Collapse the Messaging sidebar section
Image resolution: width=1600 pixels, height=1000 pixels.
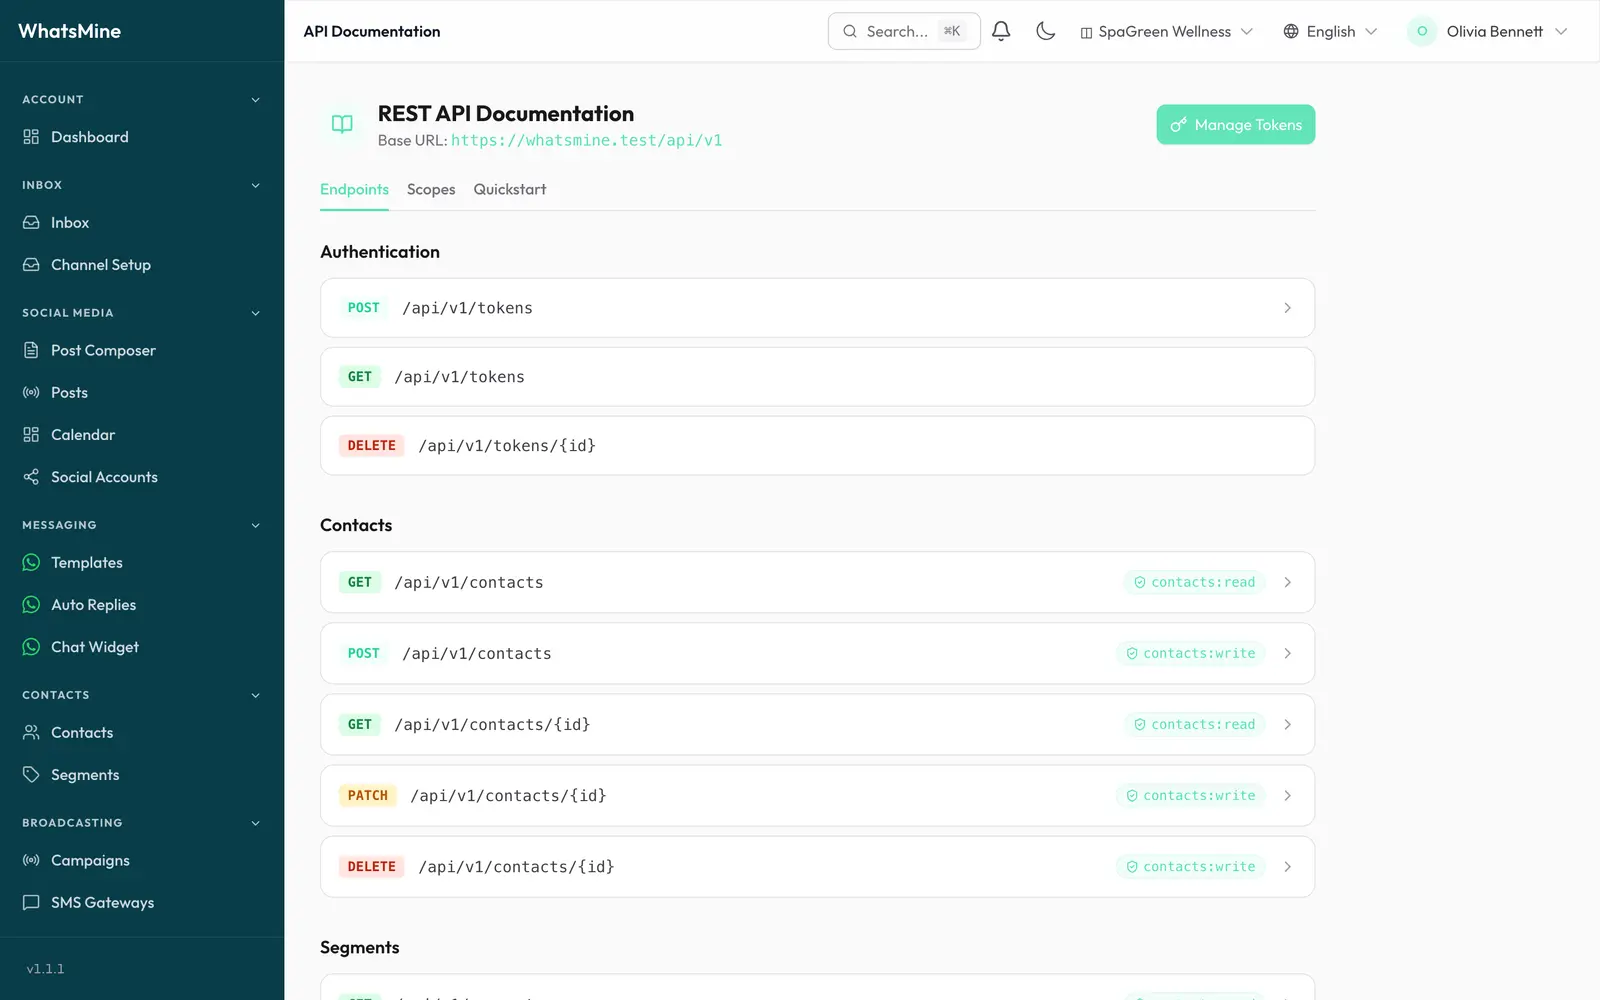point(255,525)
